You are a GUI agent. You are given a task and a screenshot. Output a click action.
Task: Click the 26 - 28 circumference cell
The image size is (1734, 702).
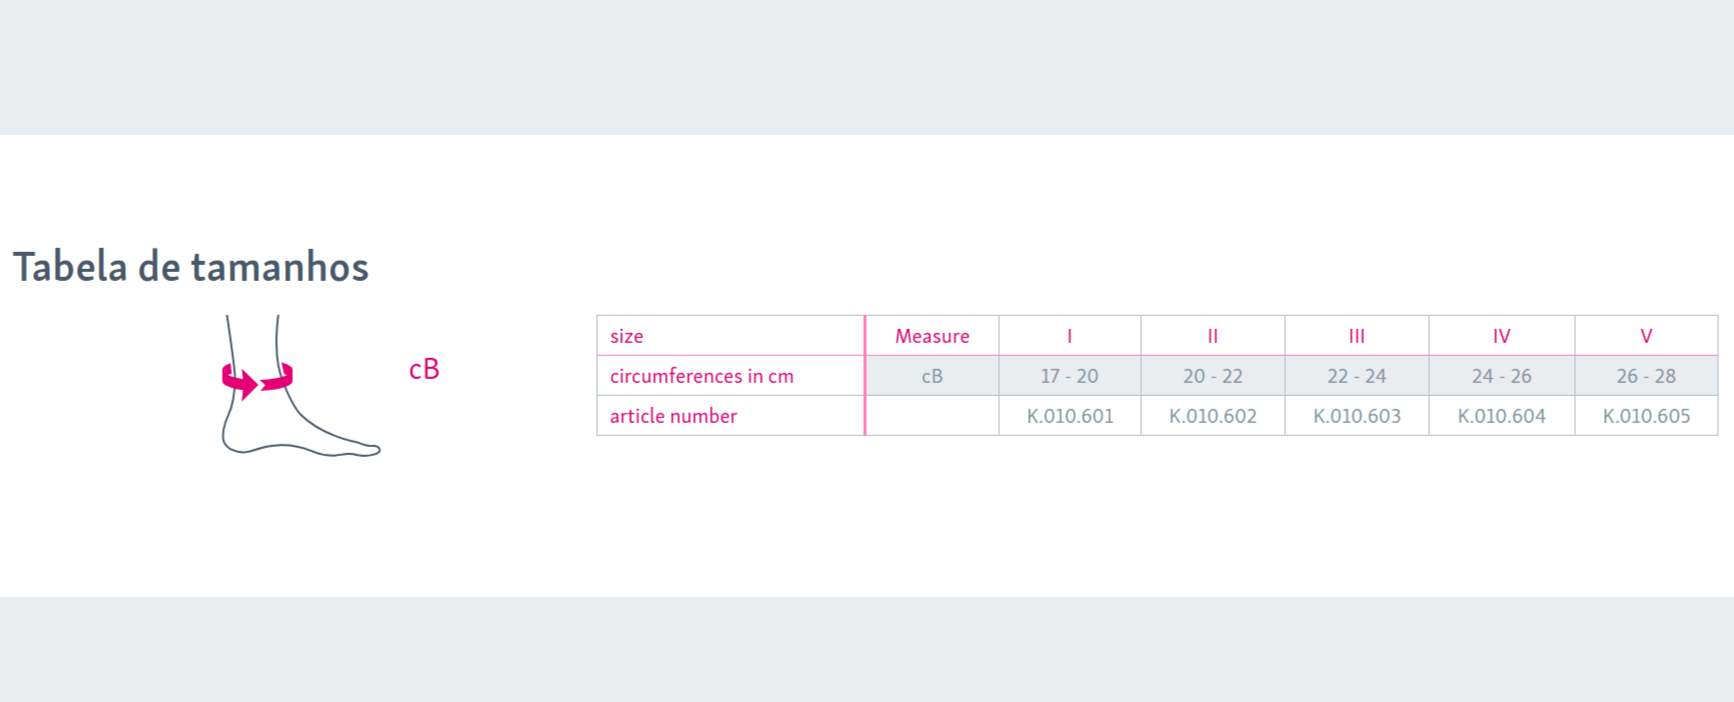[x=1647, y=376]
